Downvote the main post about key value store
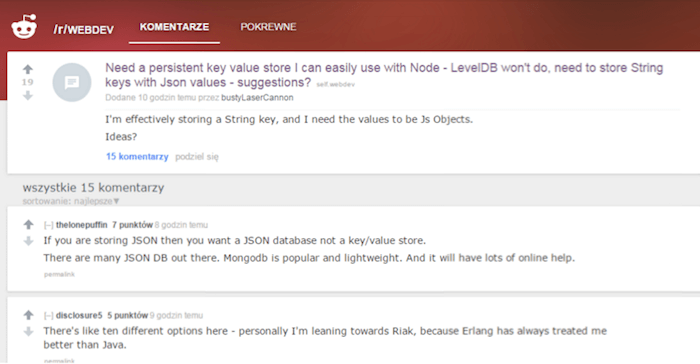This screenshot has height=364, width=700. click(x=28, y=95)
